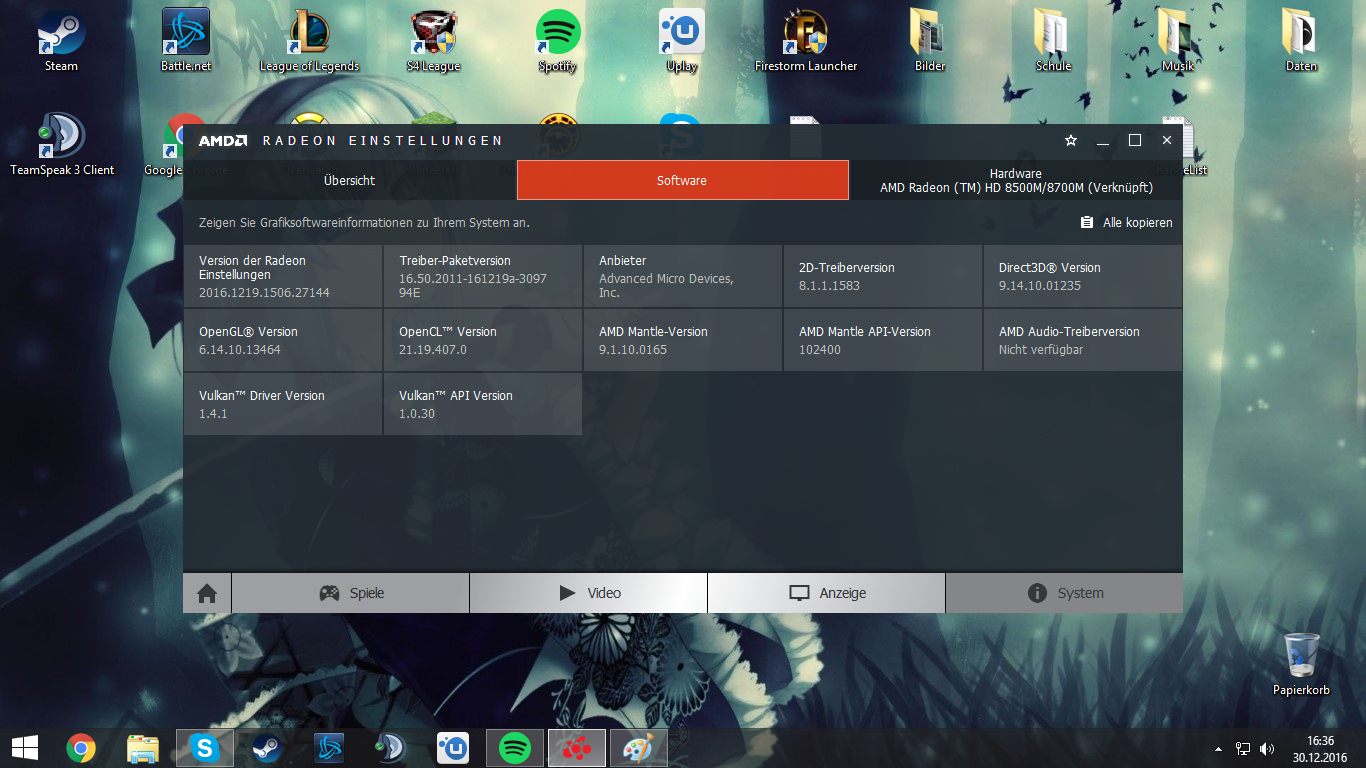1366x768 pixels.
Task: Select the Daten folder on desktop
Action: point(1302,41)
